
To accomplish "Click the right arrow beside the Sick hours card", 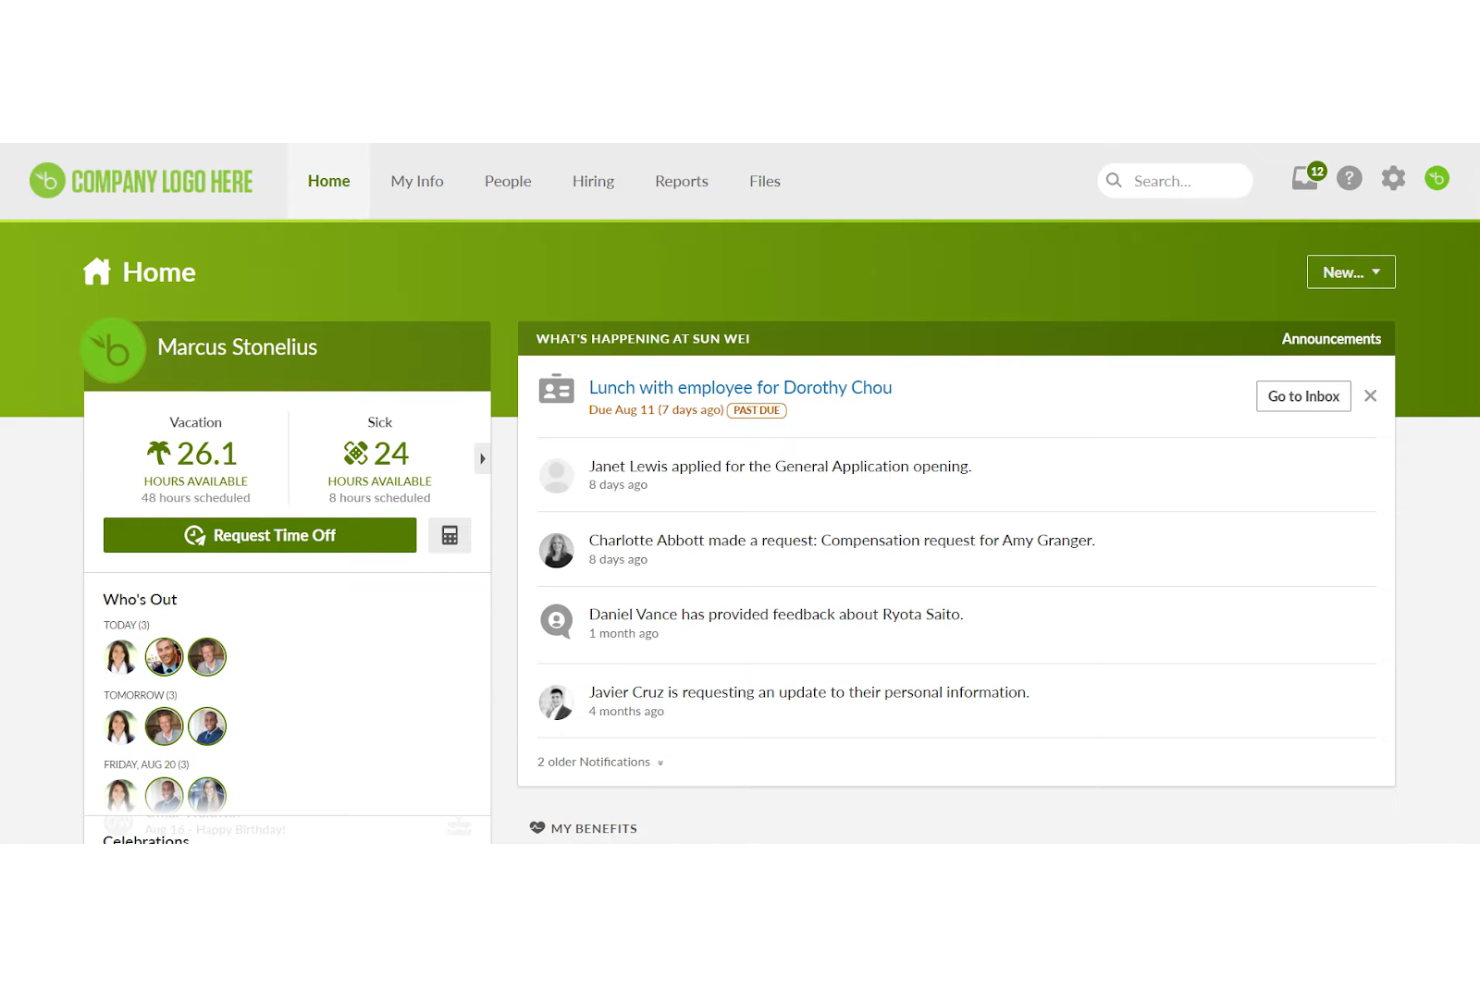I will [483, 458].
